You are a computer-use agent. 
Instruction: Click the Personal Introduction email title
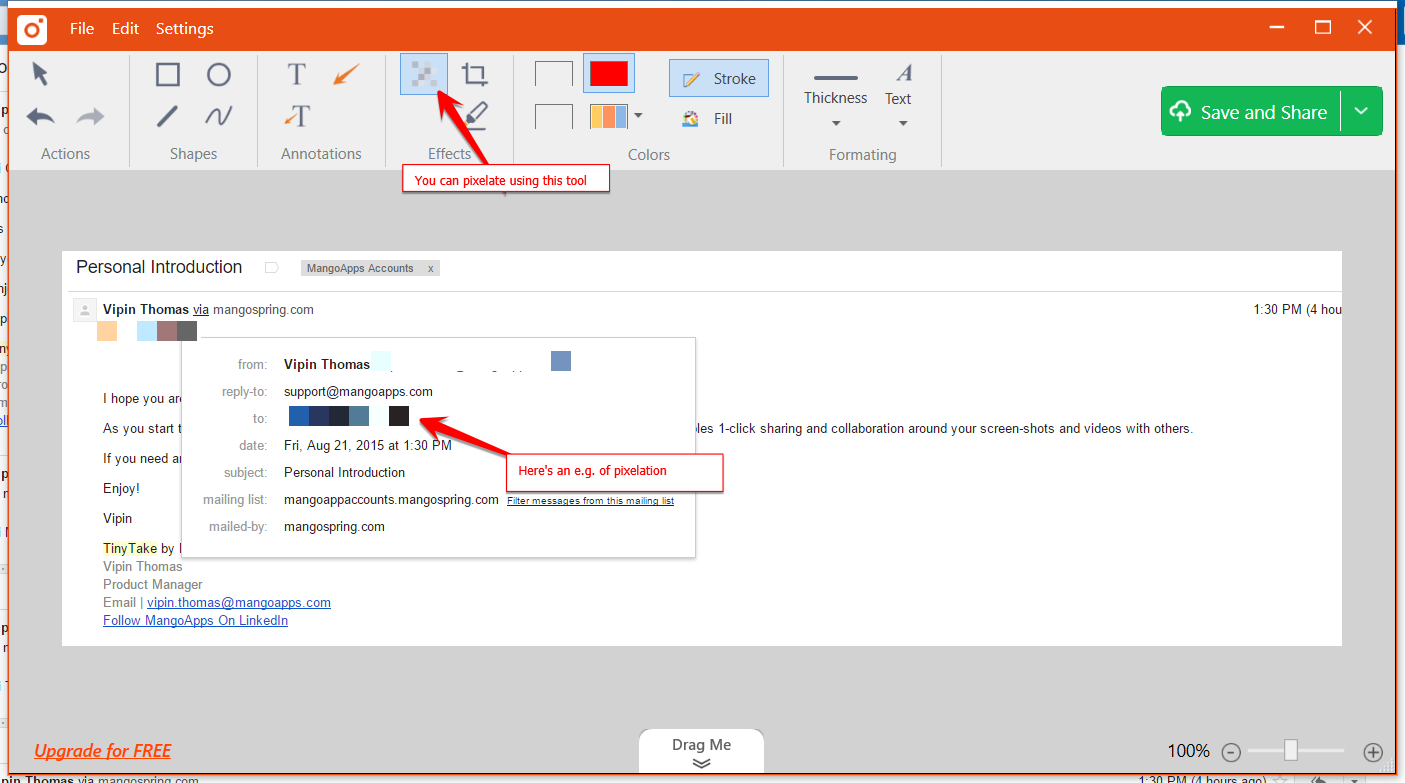(x=159, y=267)
